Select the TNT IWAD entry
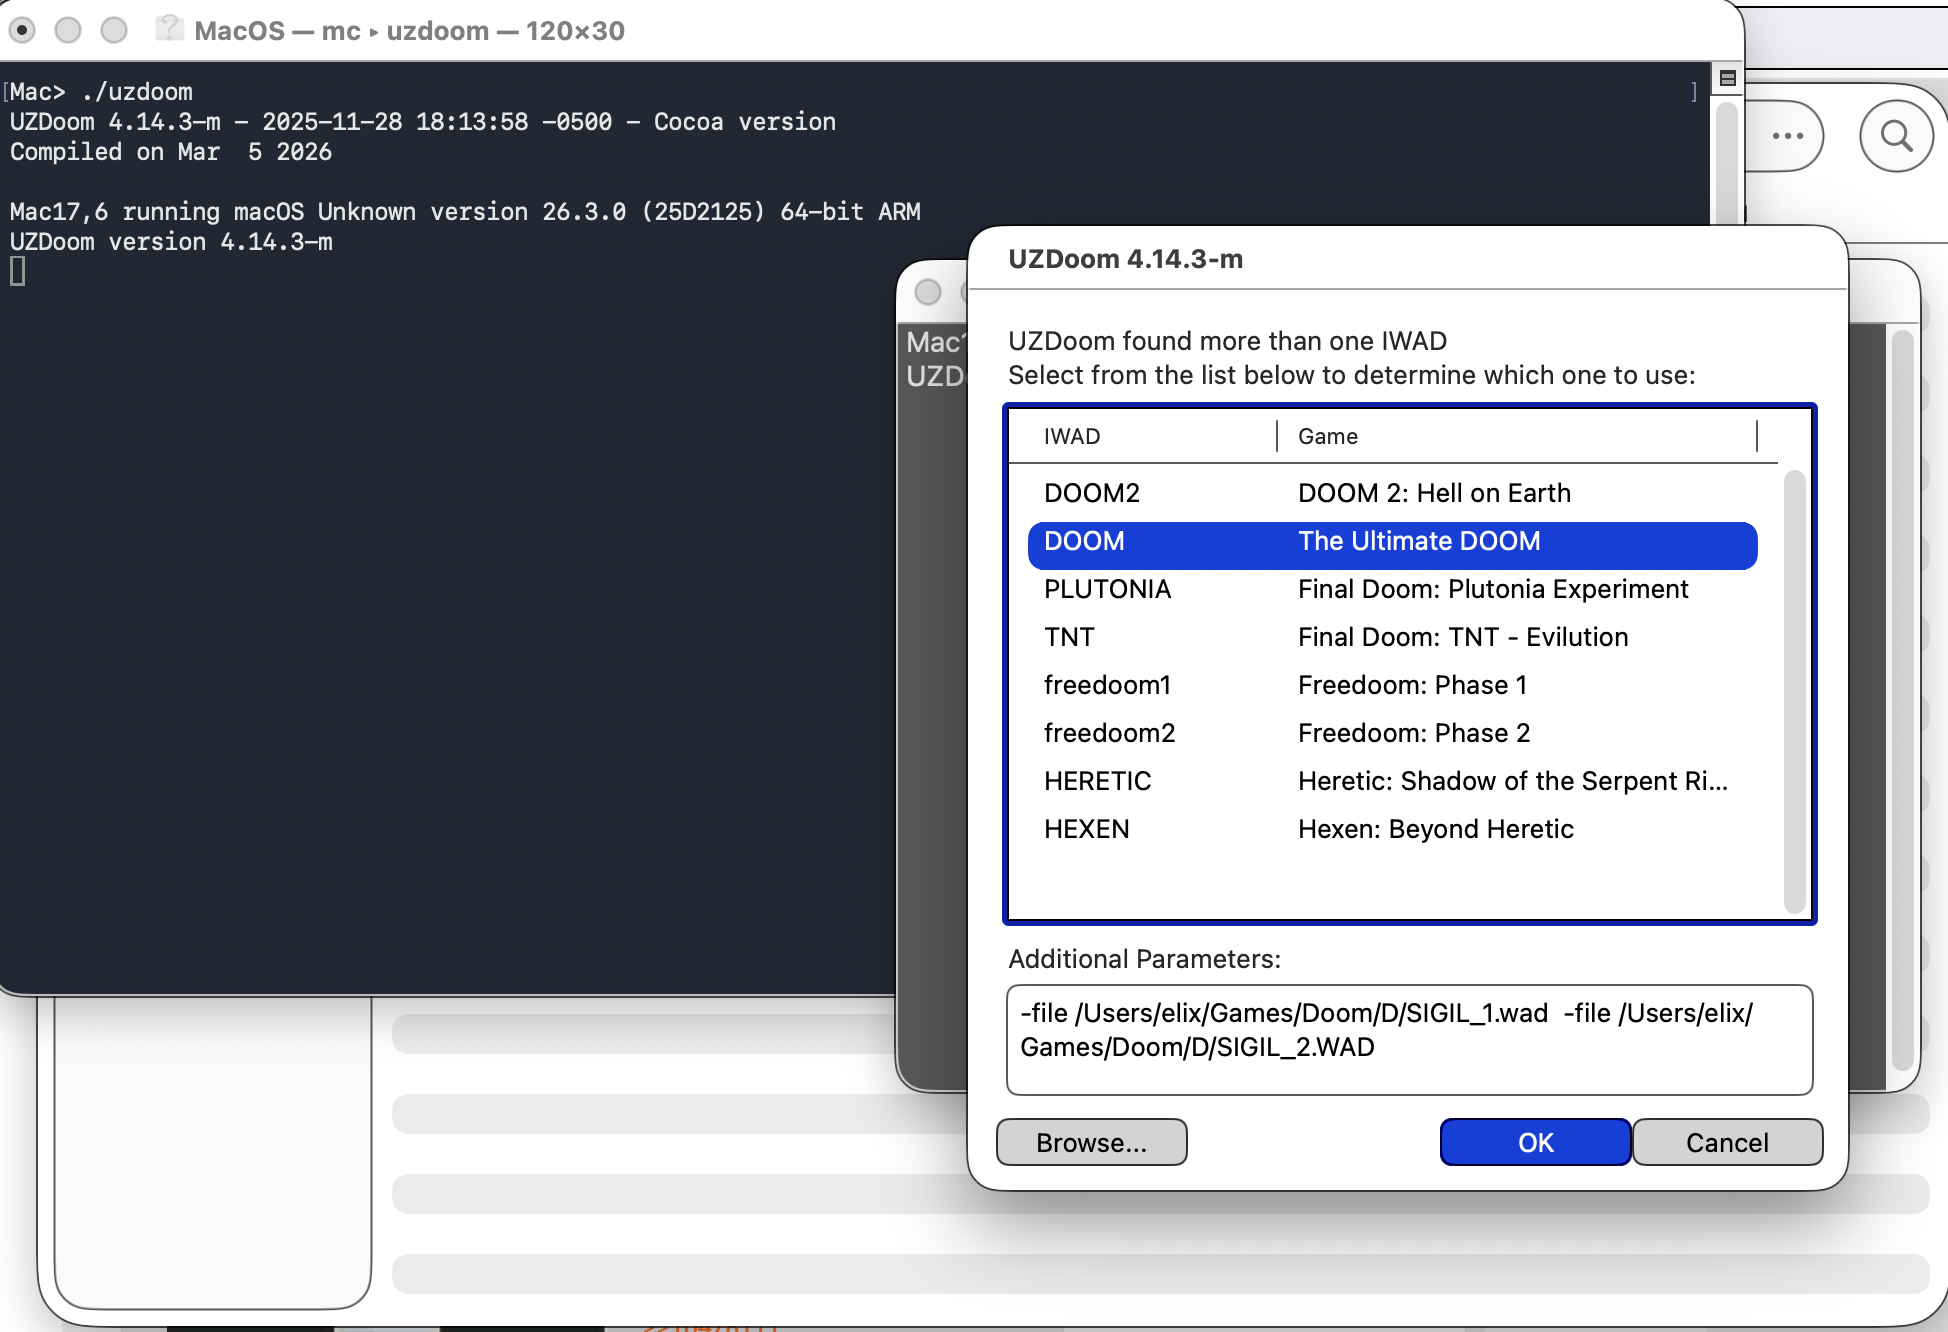The width and height of the screenshot is (1948, 1332). [x=1392, y=637]
